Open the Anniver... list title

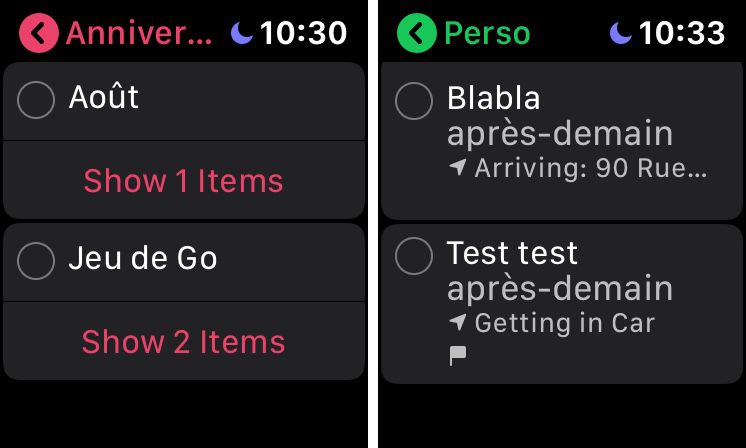click(x=139, y=33)
